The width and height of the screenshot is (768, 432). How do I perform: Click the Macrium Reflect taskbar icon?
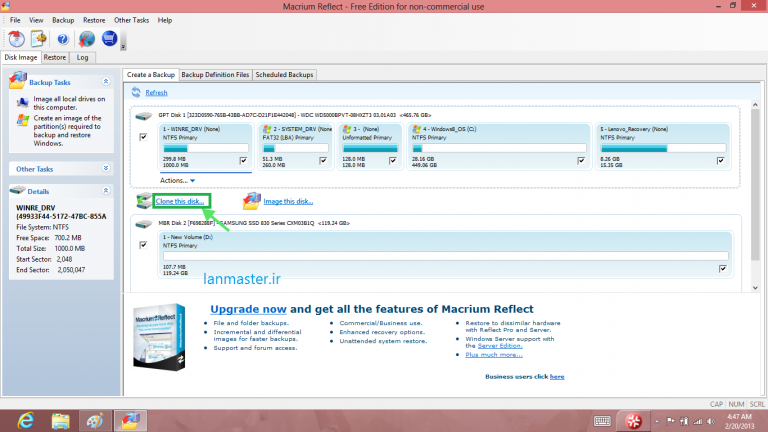coord(130,421)
